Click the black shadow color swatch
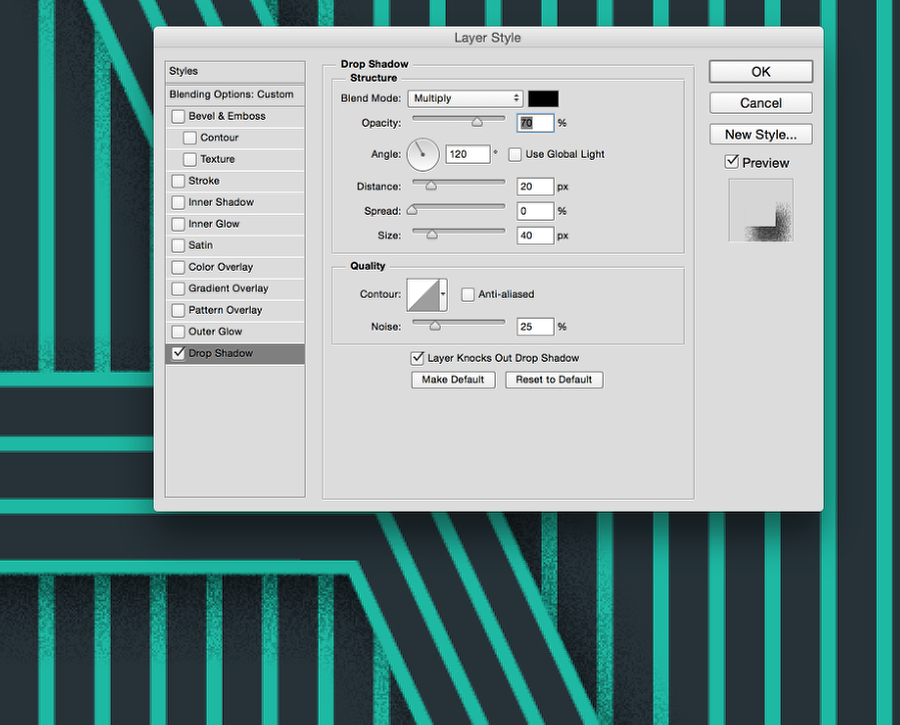Image resolution: width=900 pixels, height=725 pixels. [543, 98]
